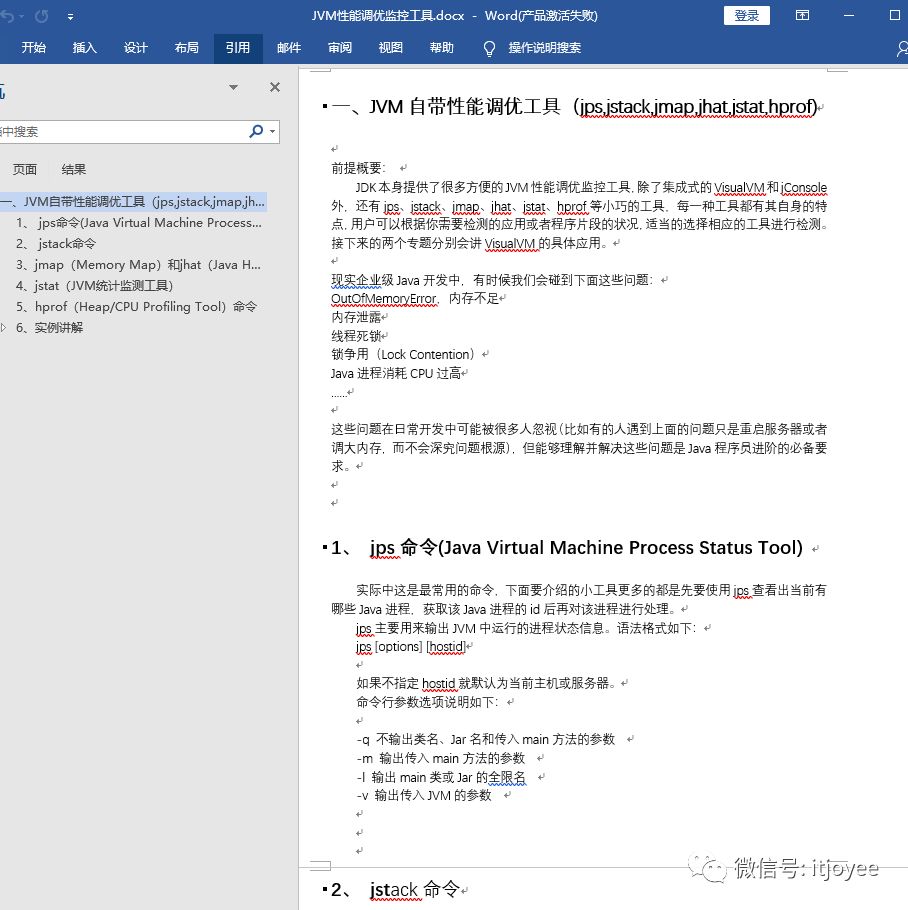
Task: Go to heading 2、jstack命令 in navigation
Action: pos(56,244)
